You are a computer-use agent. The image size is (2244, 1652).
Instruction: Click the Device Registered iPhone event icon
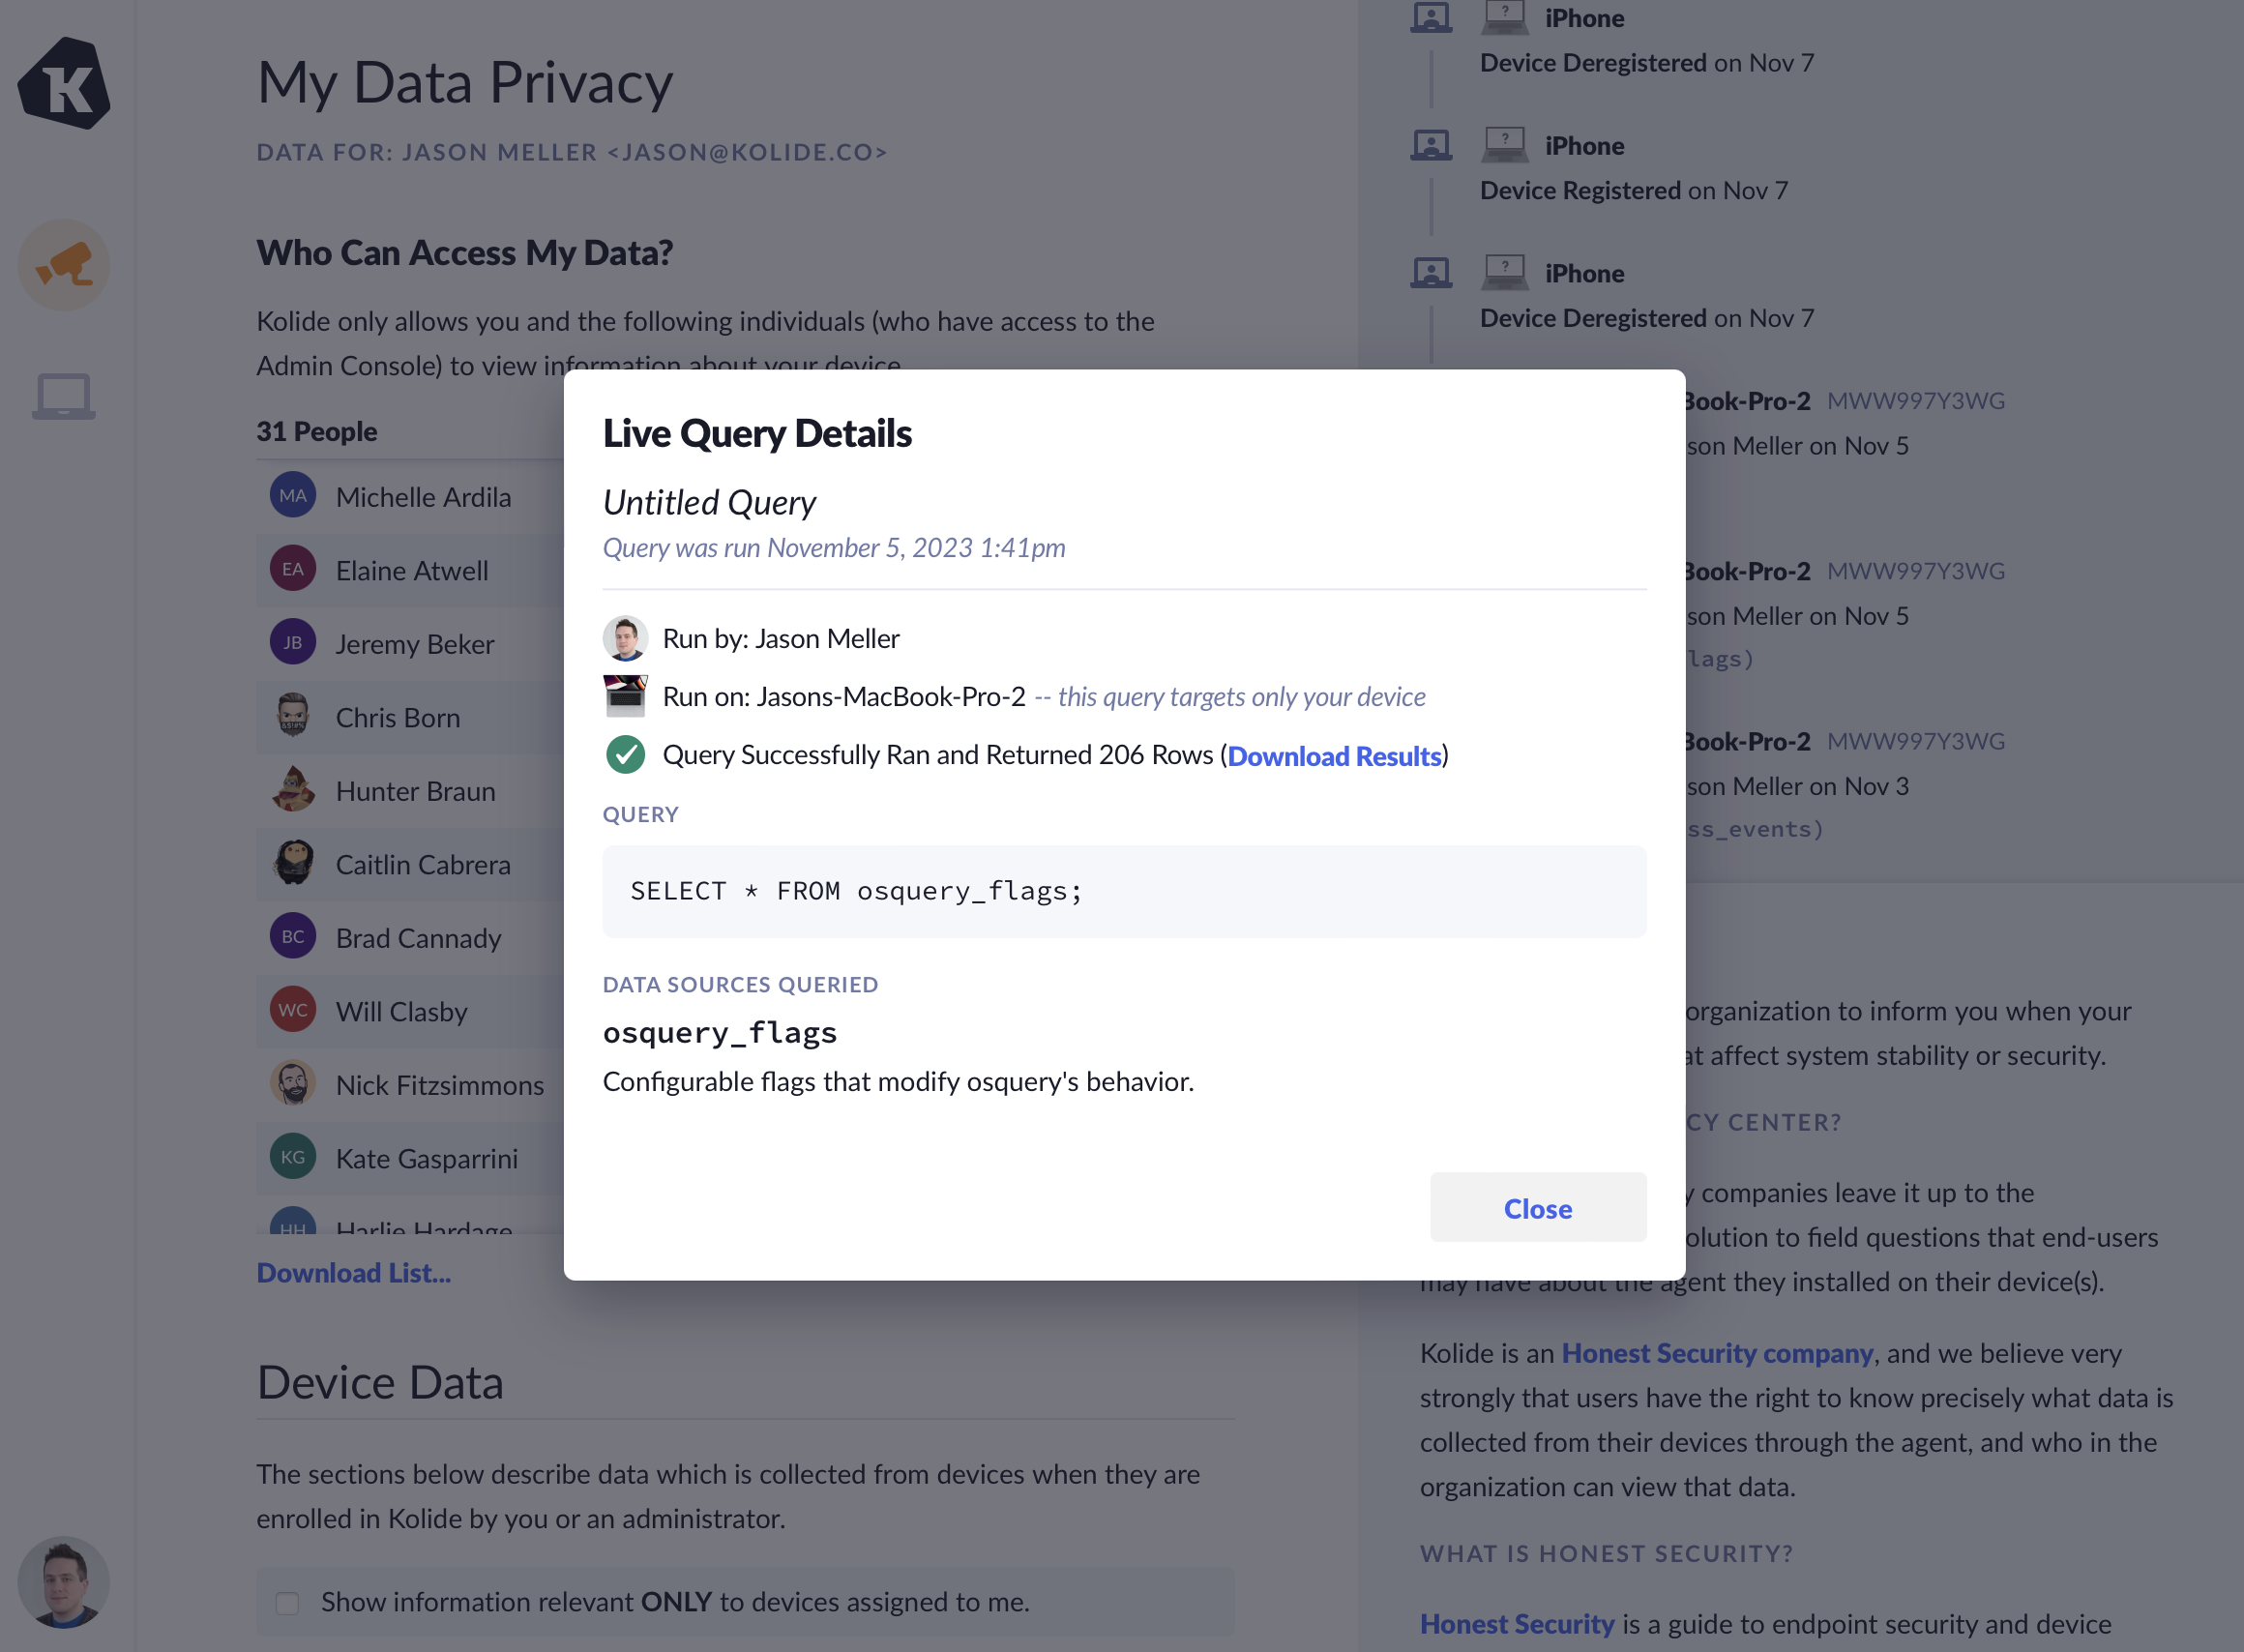coord(1431,146)
